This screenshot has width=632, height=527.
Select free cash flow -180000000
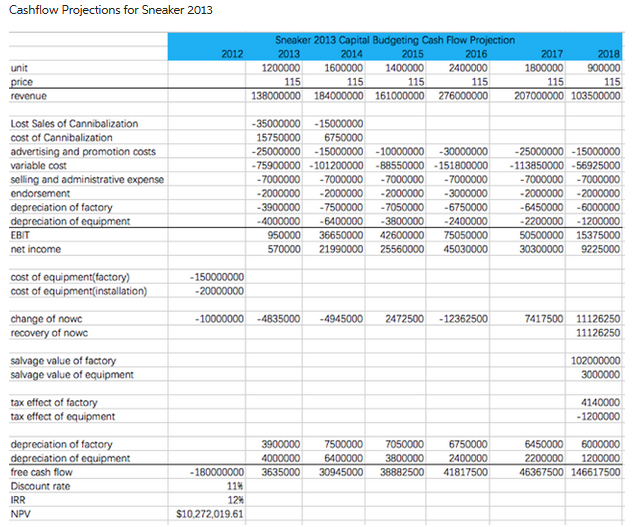click(217, 472)
